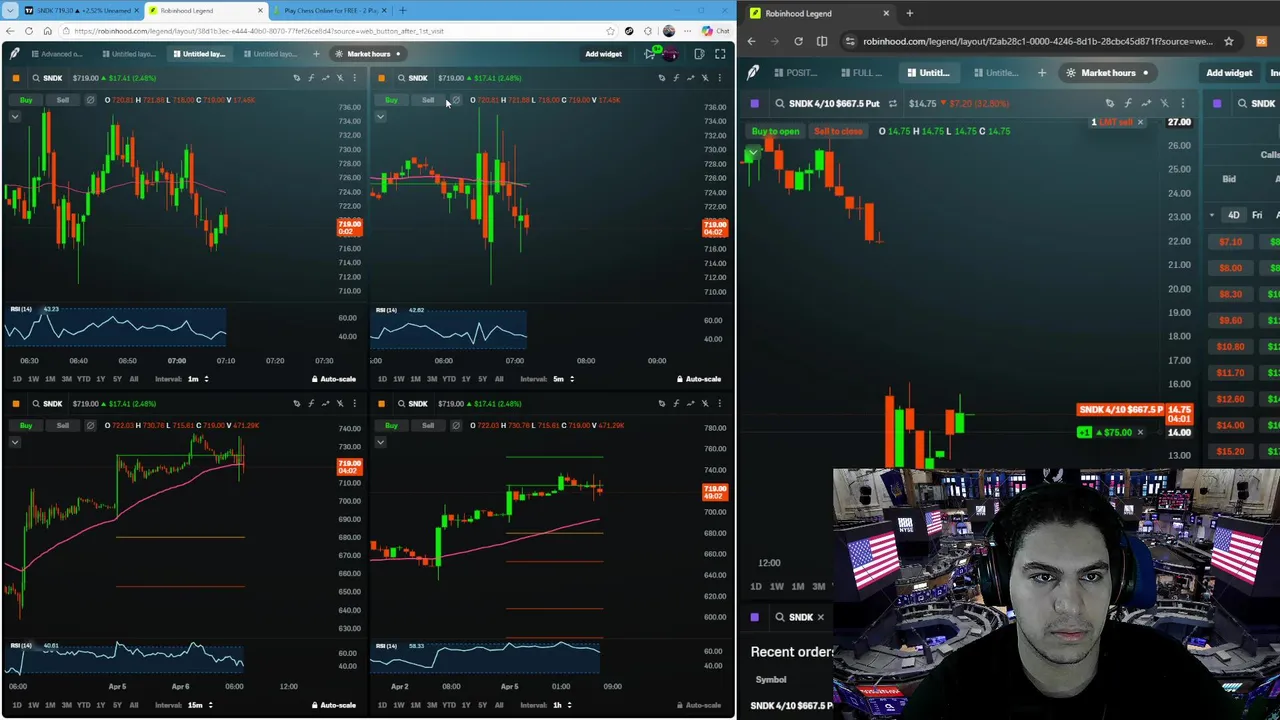Open the 15m interval dropdown
Image resolution: width=1280 pixels, height=720 pixels.
[199, 705]
